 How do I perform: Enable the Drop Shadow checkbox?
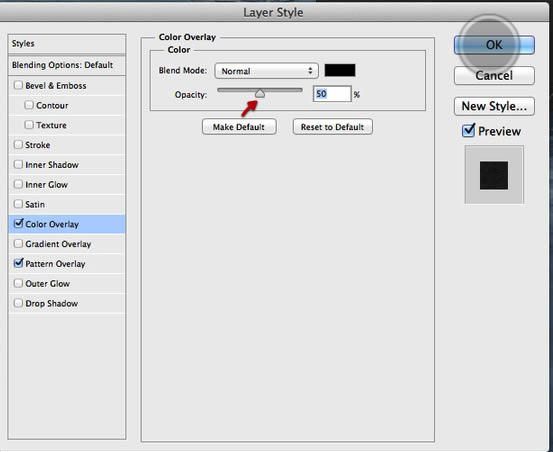click(18, 303)
